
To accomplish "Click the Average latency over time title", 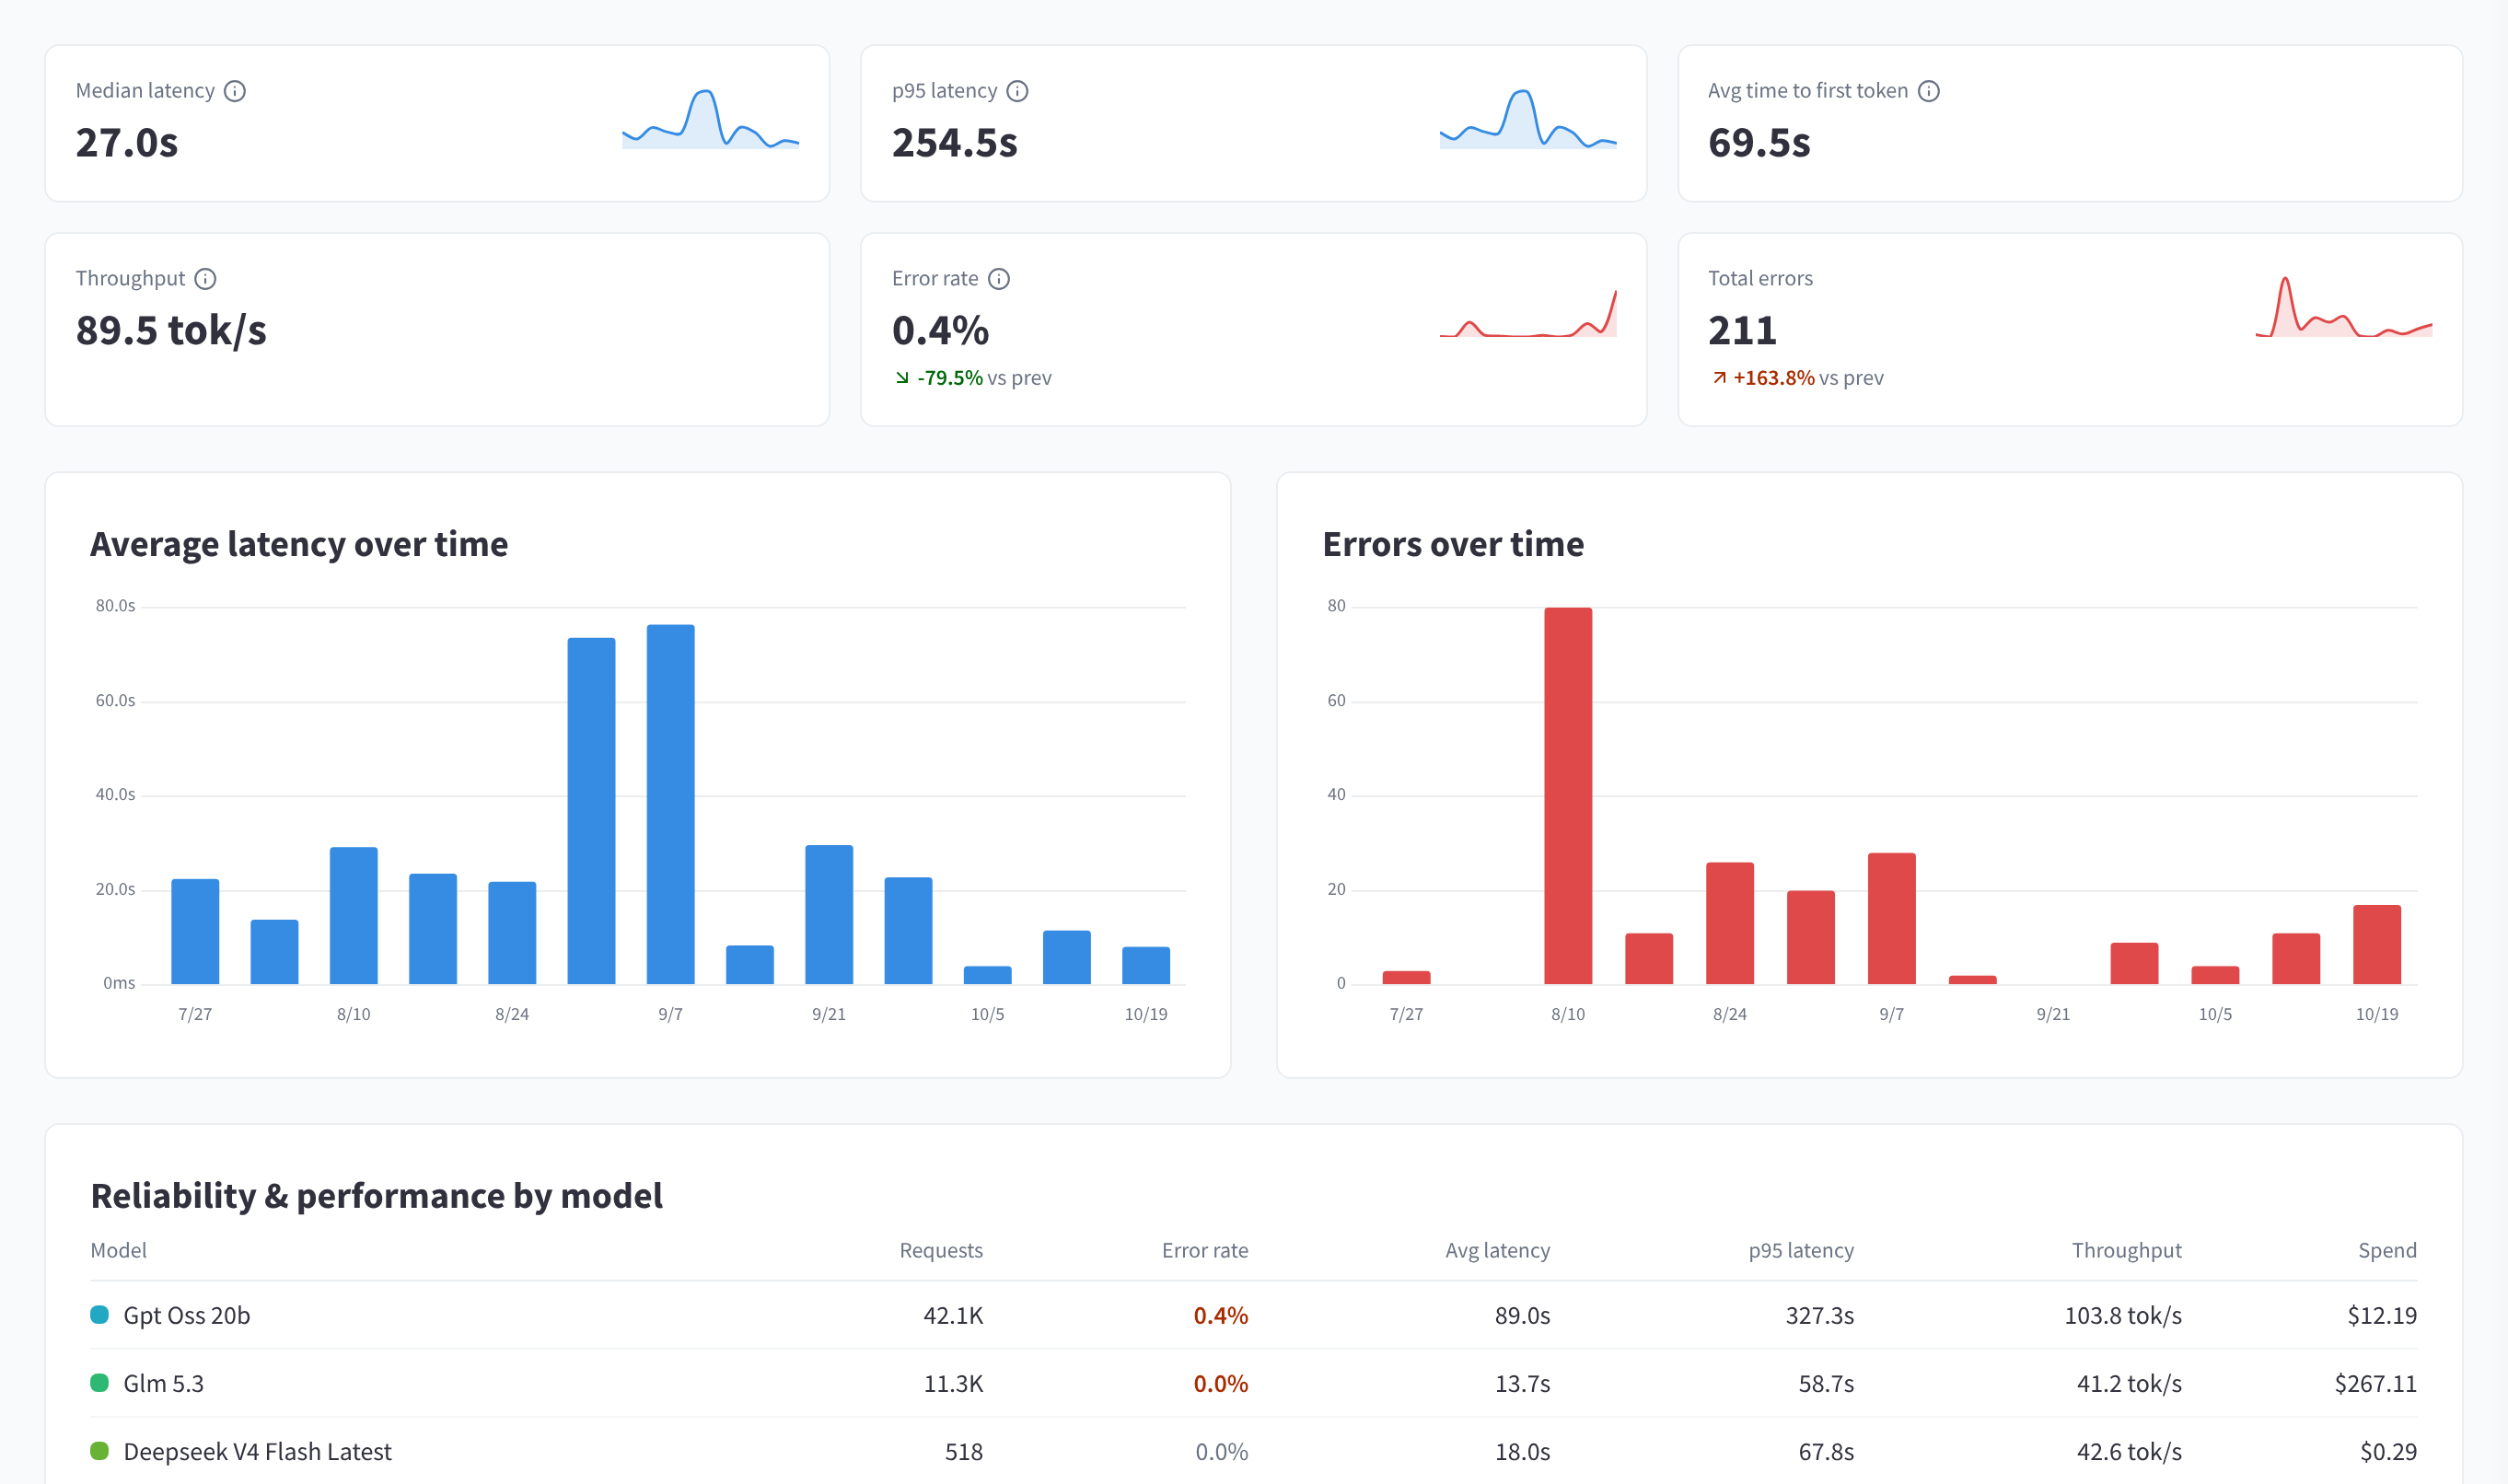I will (x=299, y=544).
